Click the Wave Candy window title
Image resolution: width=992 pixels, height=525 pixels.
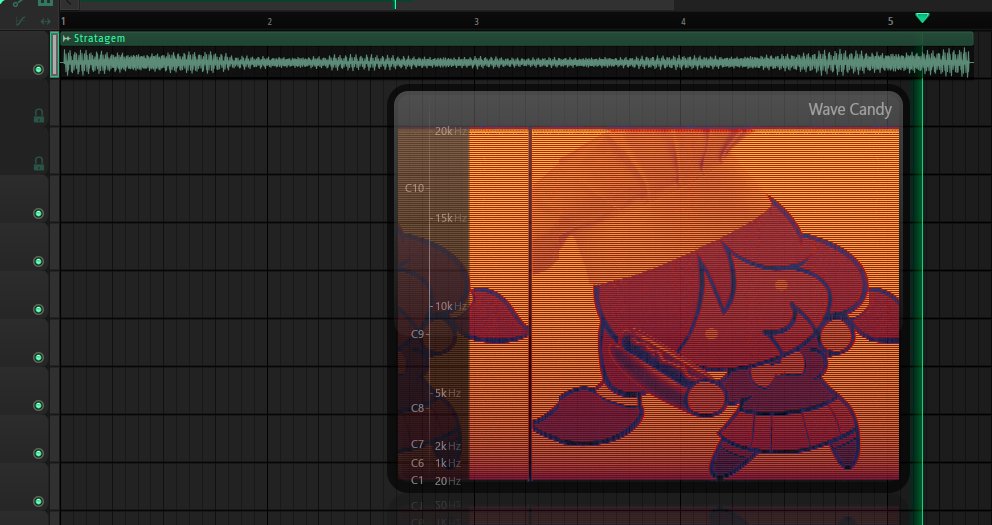[x=850, y=109]
